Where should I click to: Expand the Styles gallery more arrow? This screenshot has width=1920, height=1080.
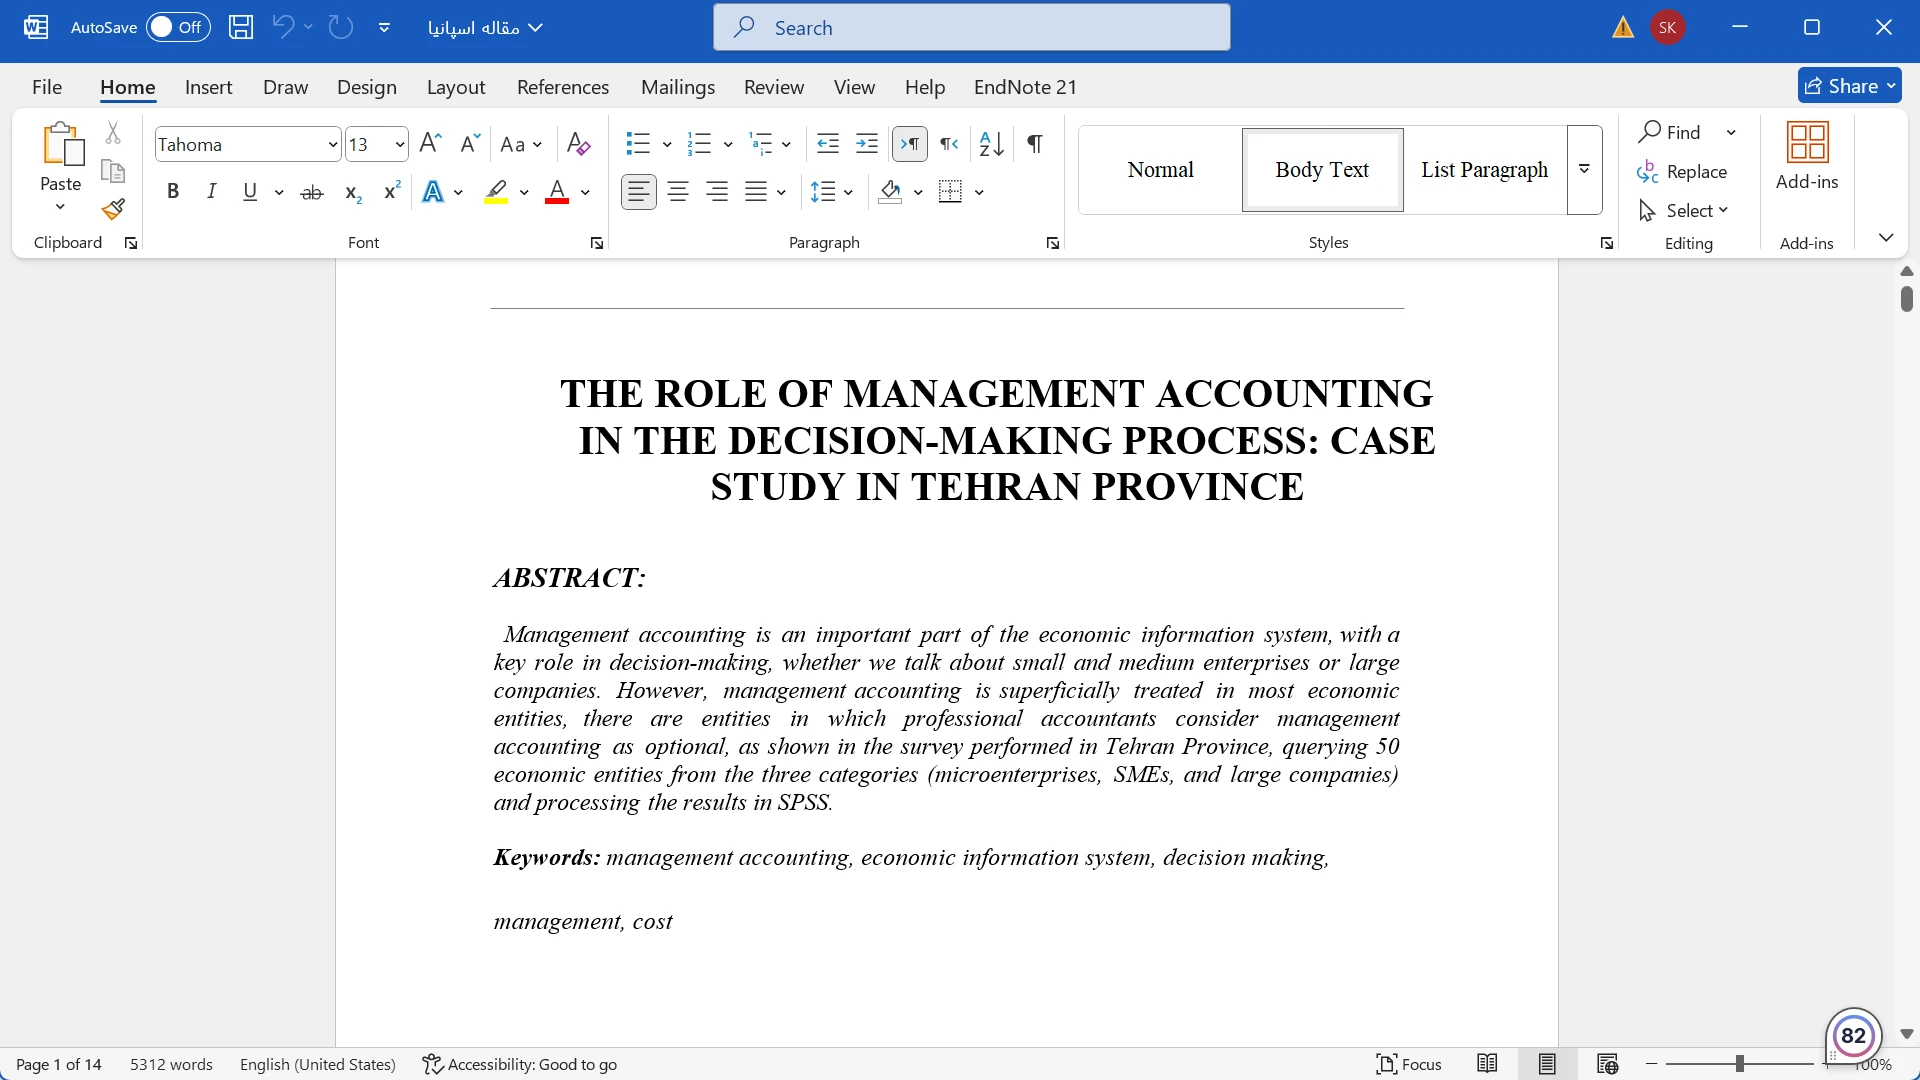coord(1584,170)
